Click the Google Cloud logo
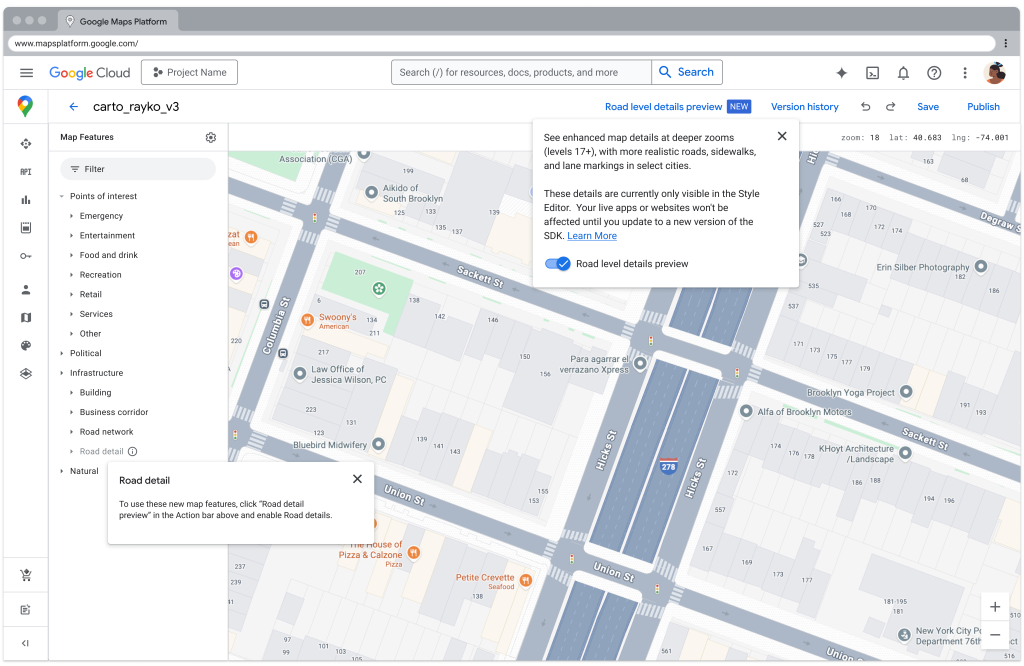 point(89,72)
